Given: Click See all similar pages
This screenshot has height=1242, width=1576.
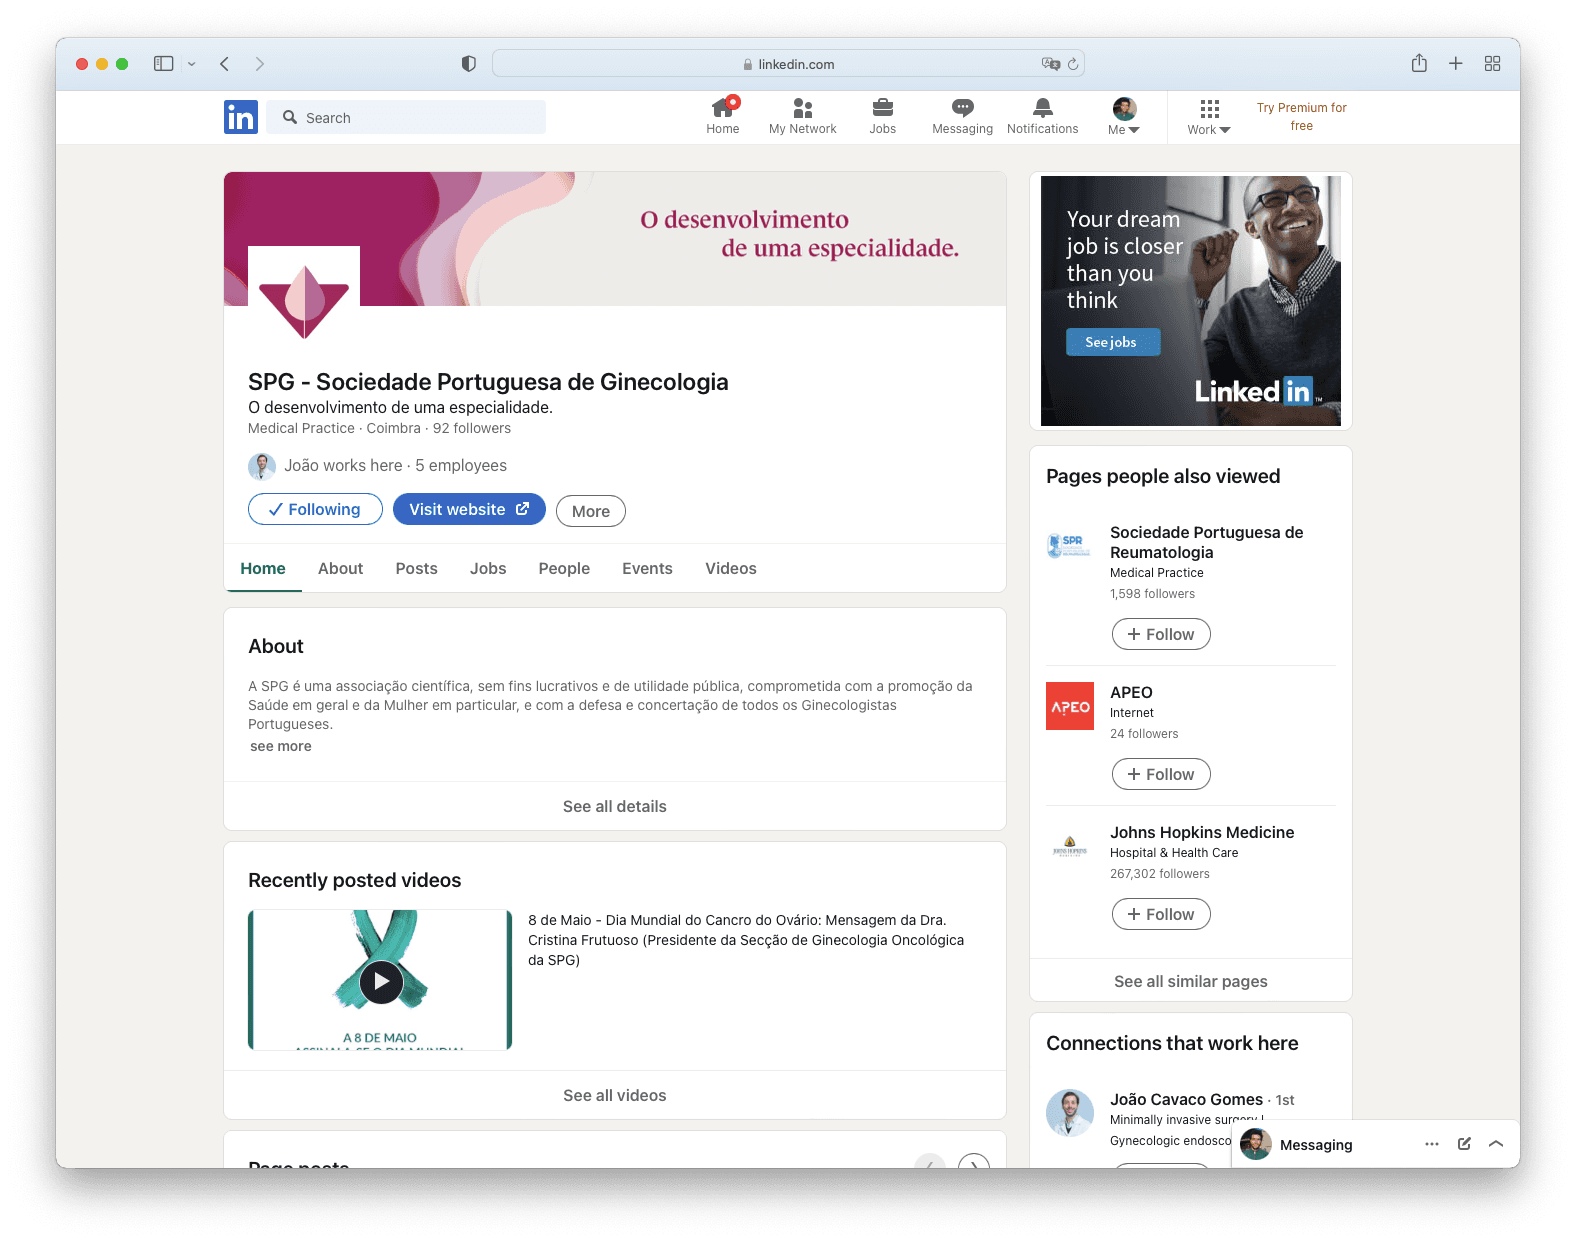Looking at the screenshot, I should (x=1191, y=981).
